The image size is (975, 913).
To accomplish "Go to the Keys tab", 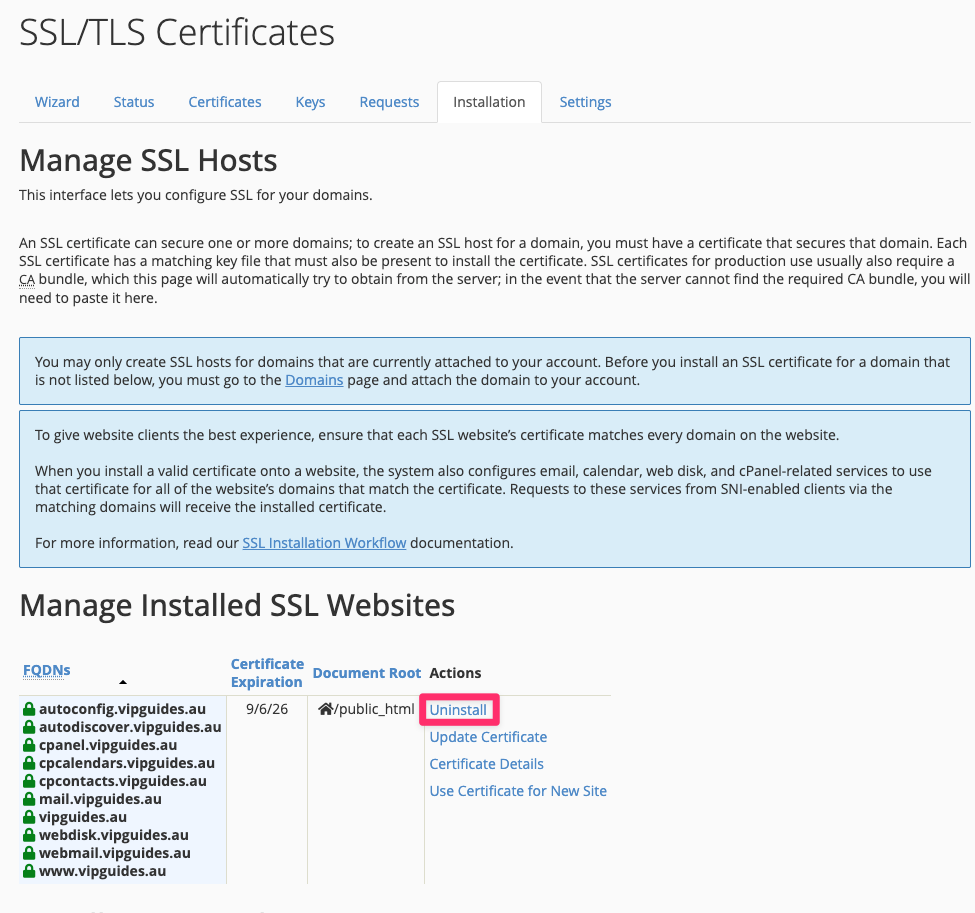I will (x=310, y=102).
